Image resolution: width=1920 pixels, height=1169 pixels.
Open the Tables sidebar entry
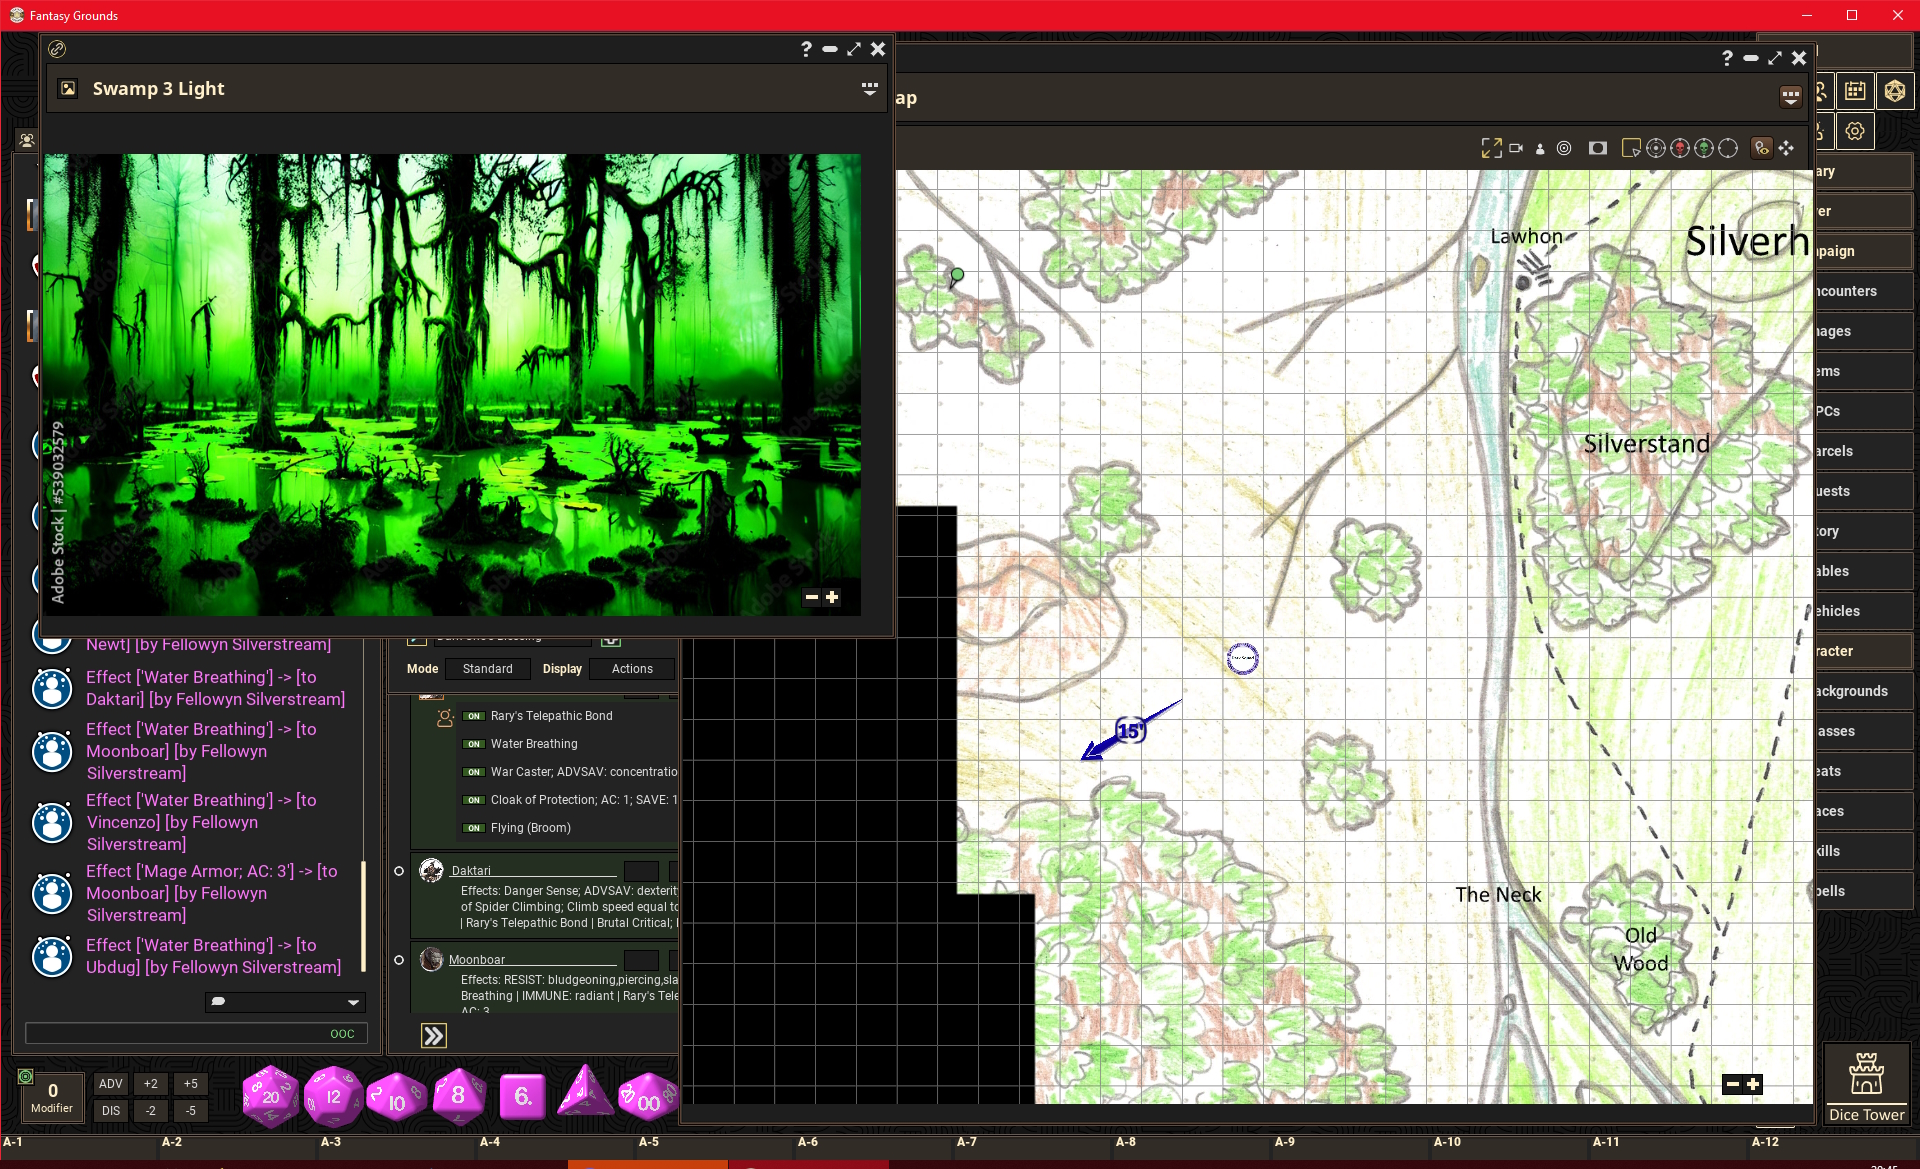[x=1860, y=571]
